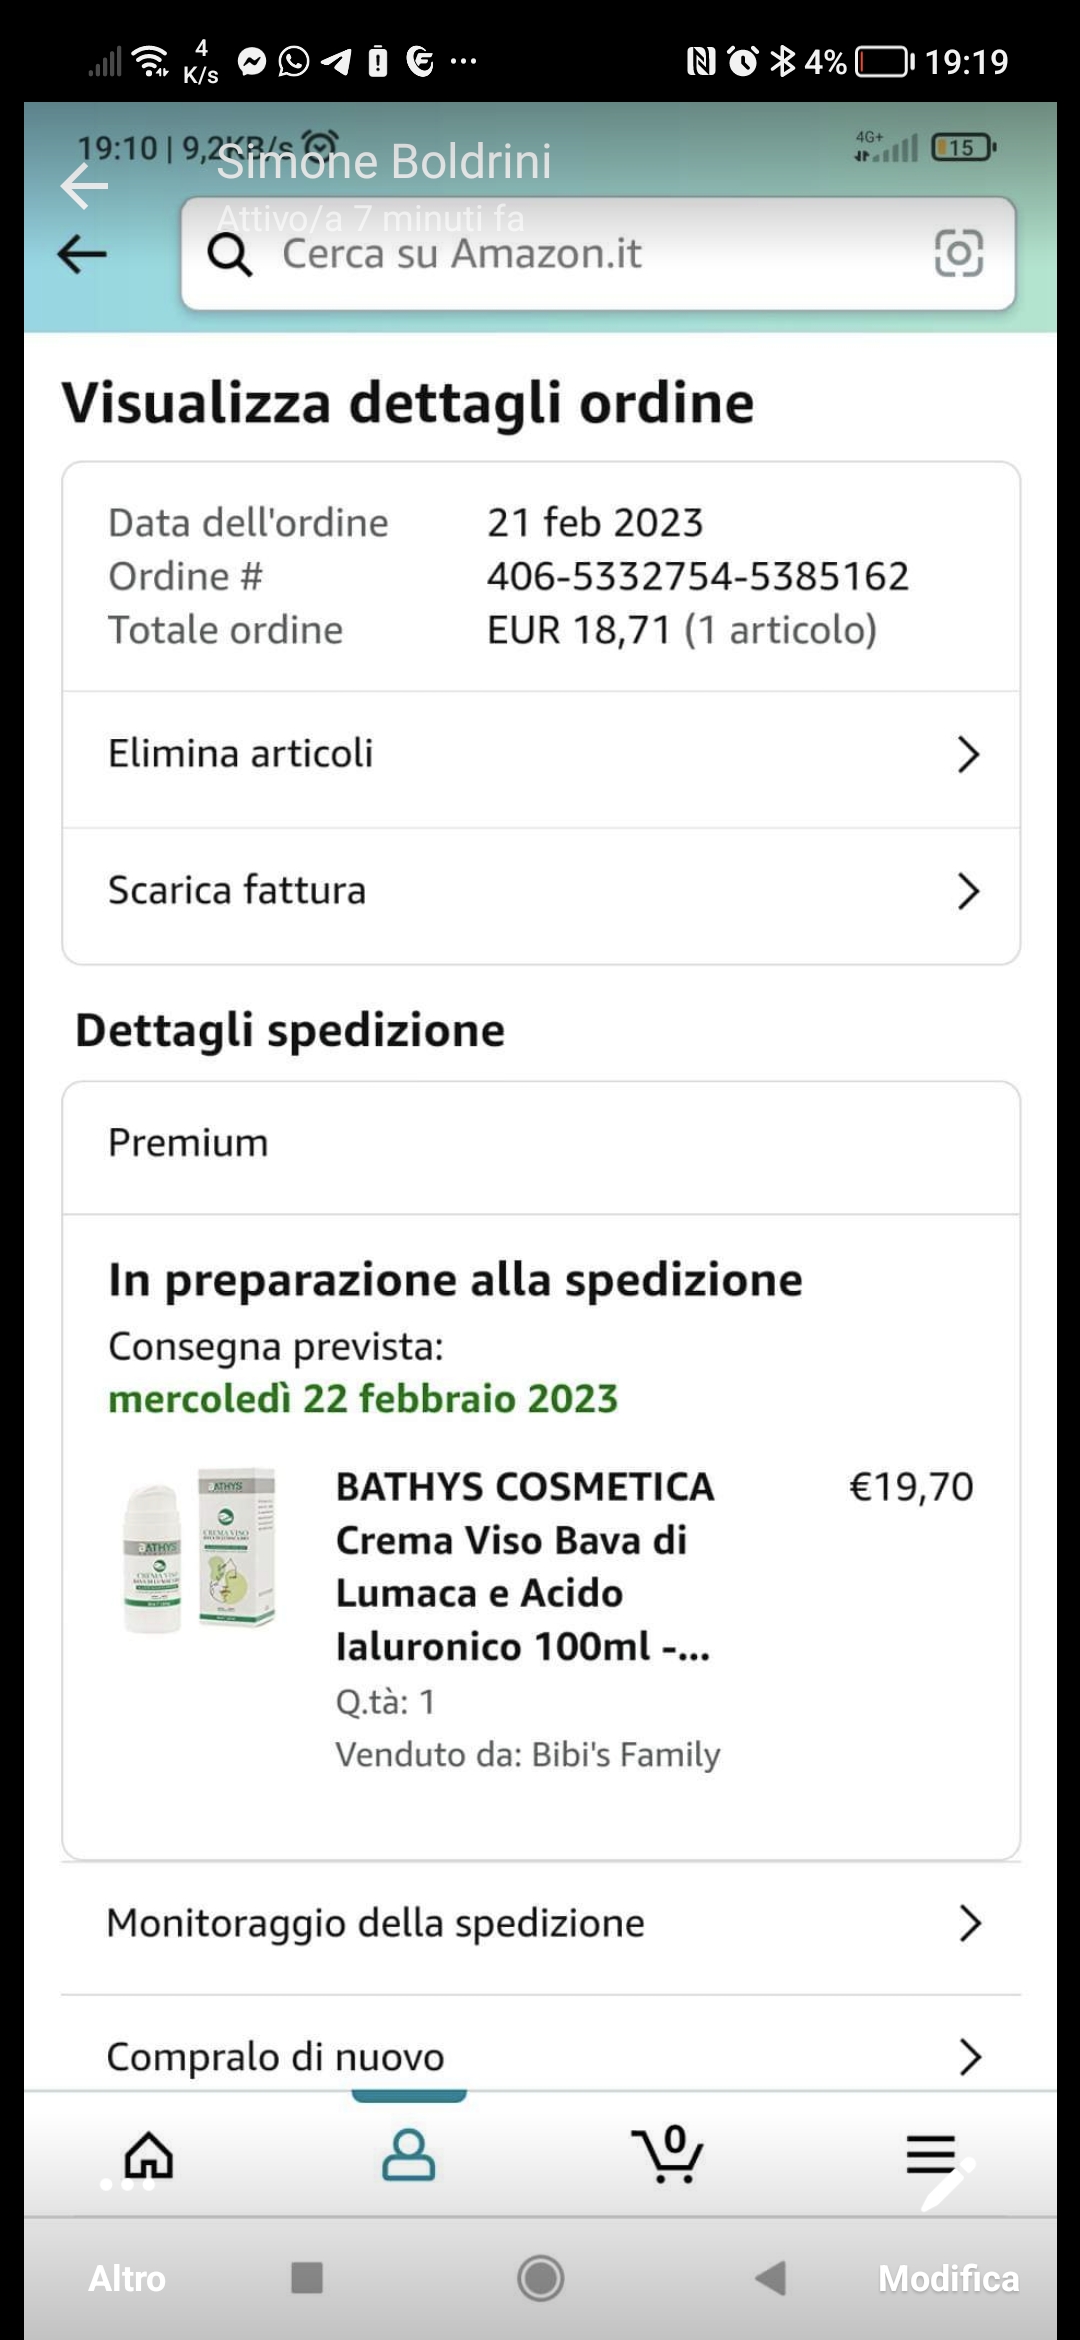Tap the camera scan icon in search bar
This screenshot has width=1080, height=2340.
coord(958,253)
